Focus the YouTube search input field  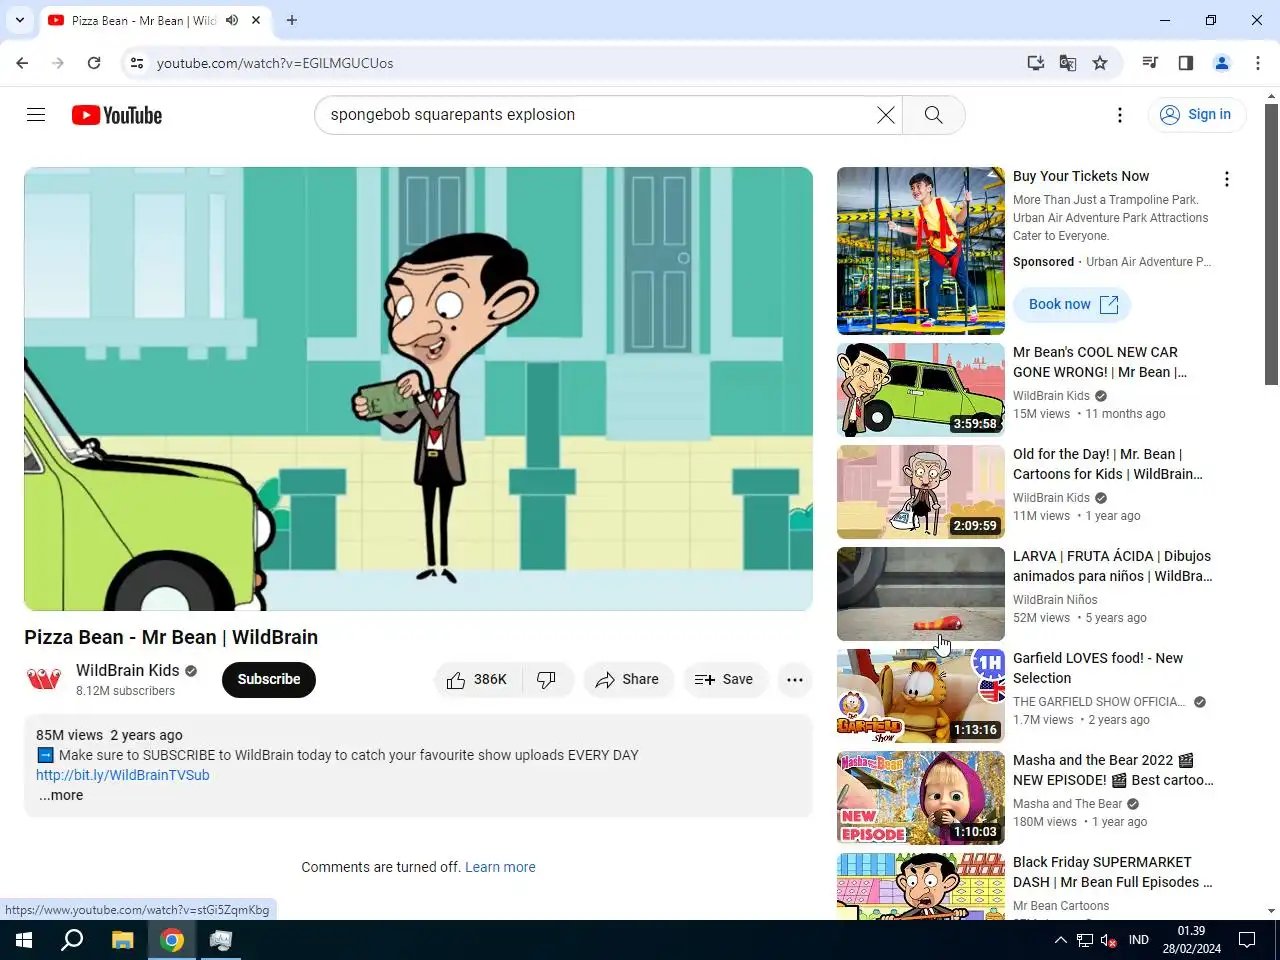coord(595,115)
